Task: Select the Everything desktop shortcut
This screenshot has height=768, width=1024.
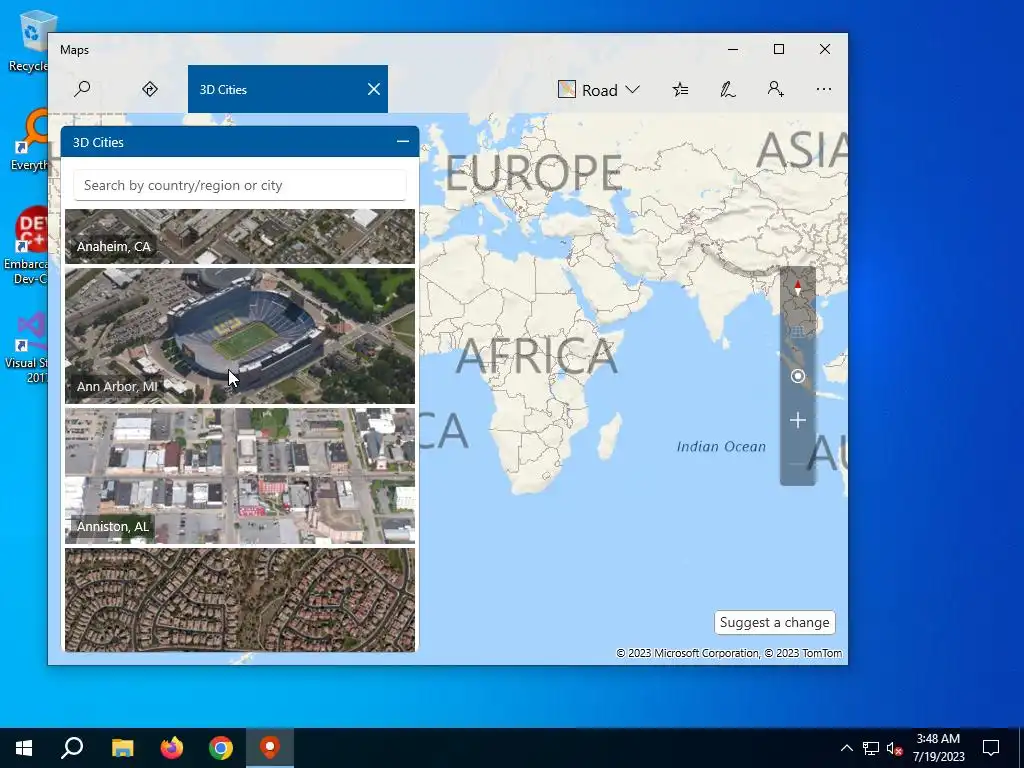Action: 27,140
